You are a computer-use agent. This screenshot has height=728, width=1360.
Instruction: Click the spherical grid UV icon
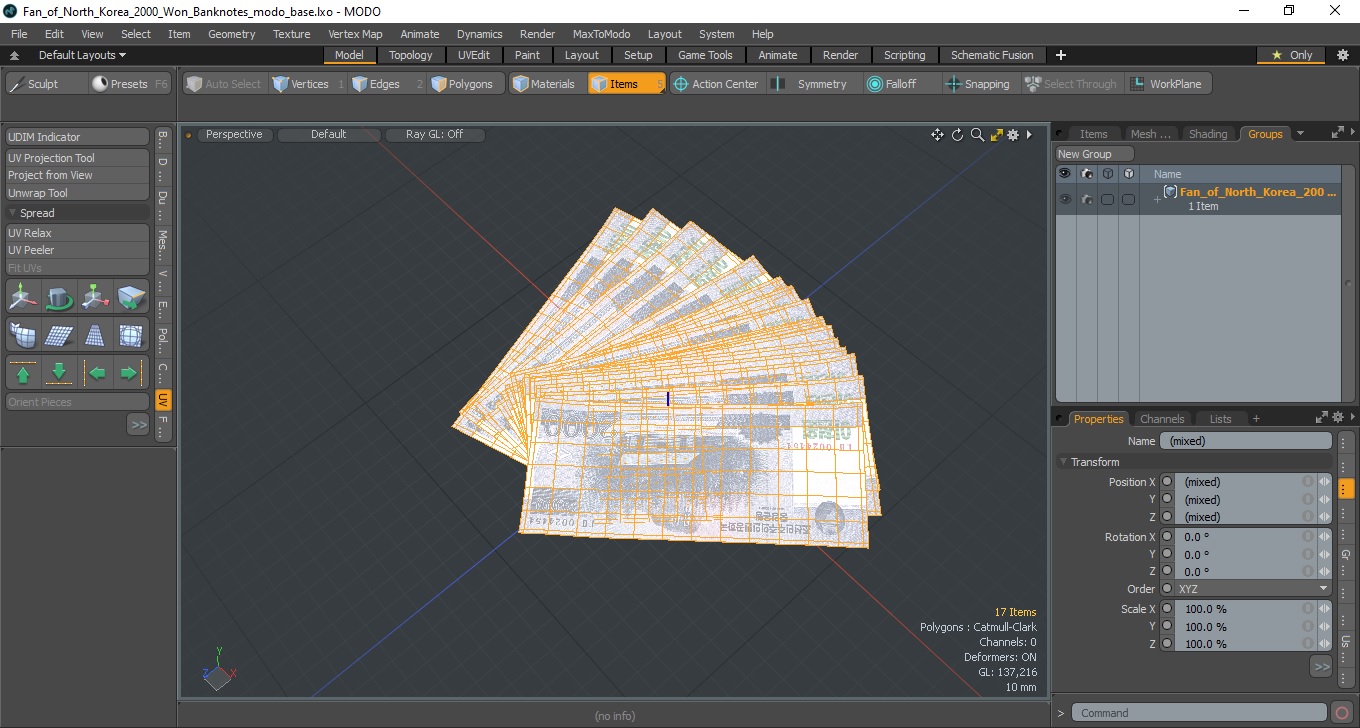pos(132,335)
